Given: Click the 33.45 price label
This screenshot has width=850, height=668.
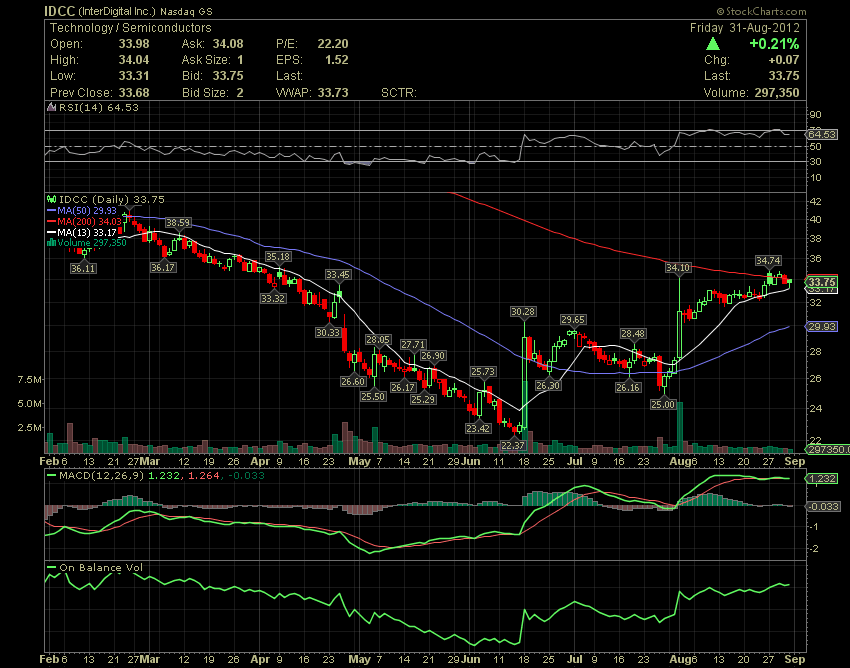Looking at the screenshot, I should (x=338, y=275).
